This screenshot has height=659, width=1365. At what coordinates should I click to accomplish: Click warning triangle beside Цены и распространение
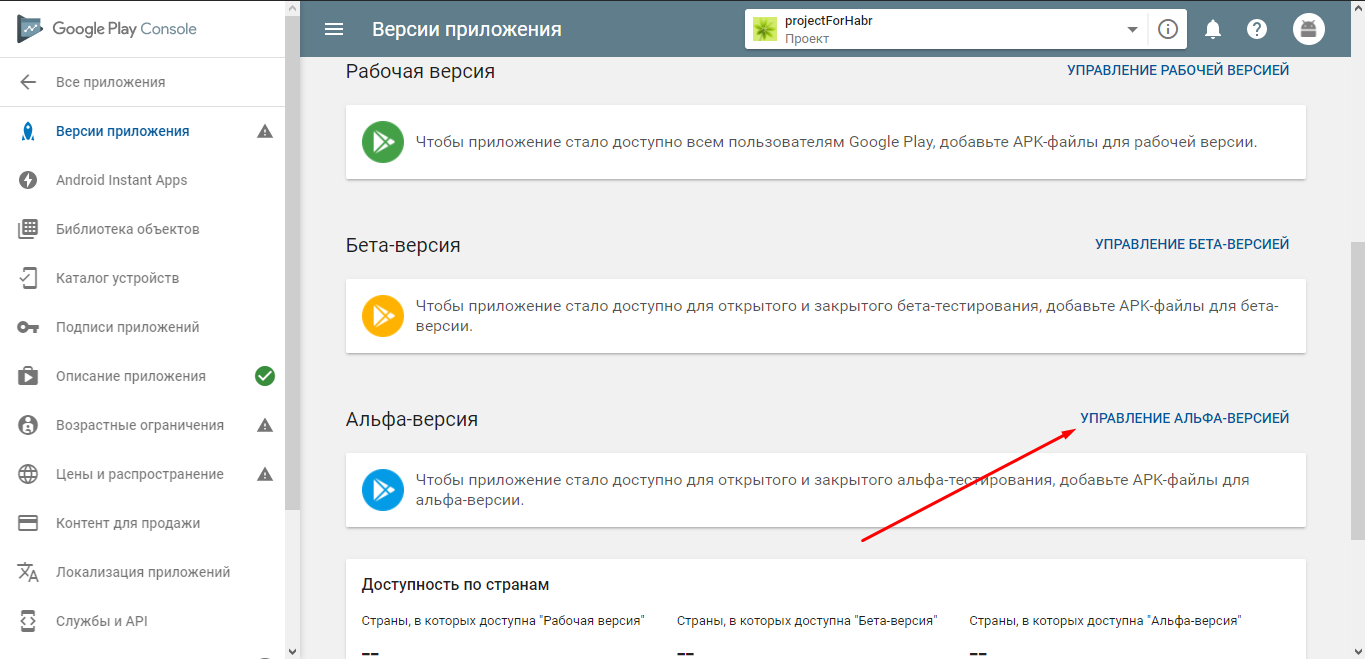coord(265,474)
